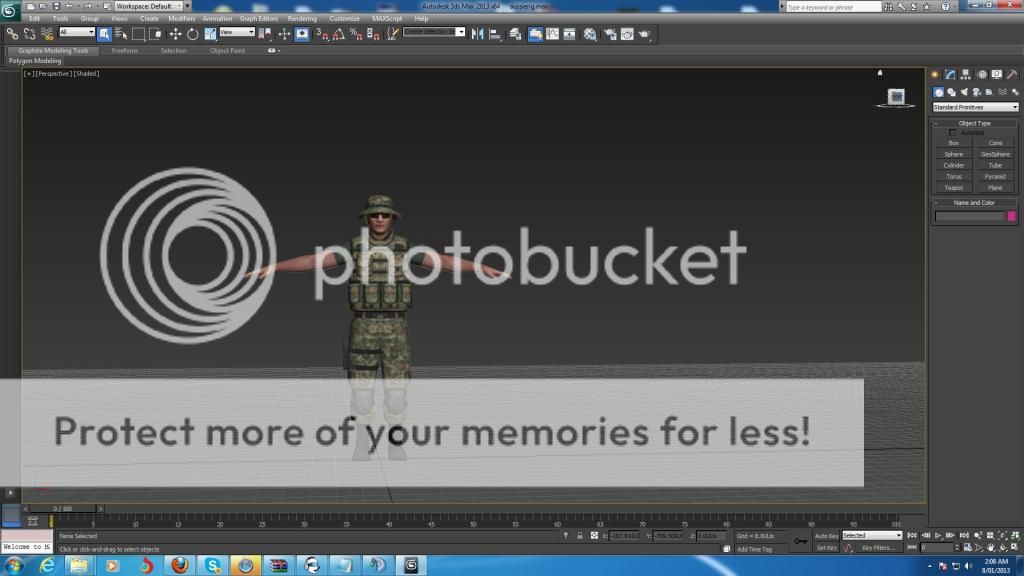Screen dimensions: 1024x576
Task: Click the Render Production teapot icon
Action: [x=645, y=34]
